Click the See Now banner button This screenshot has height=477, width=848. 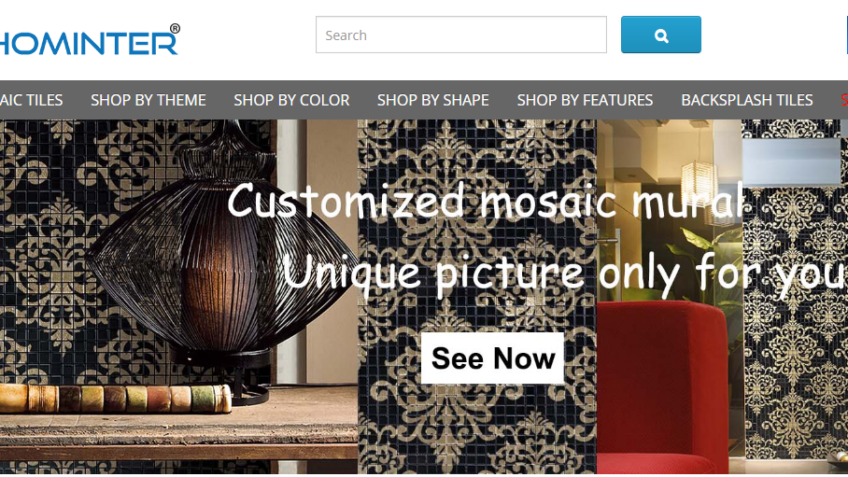coord(492,358)
